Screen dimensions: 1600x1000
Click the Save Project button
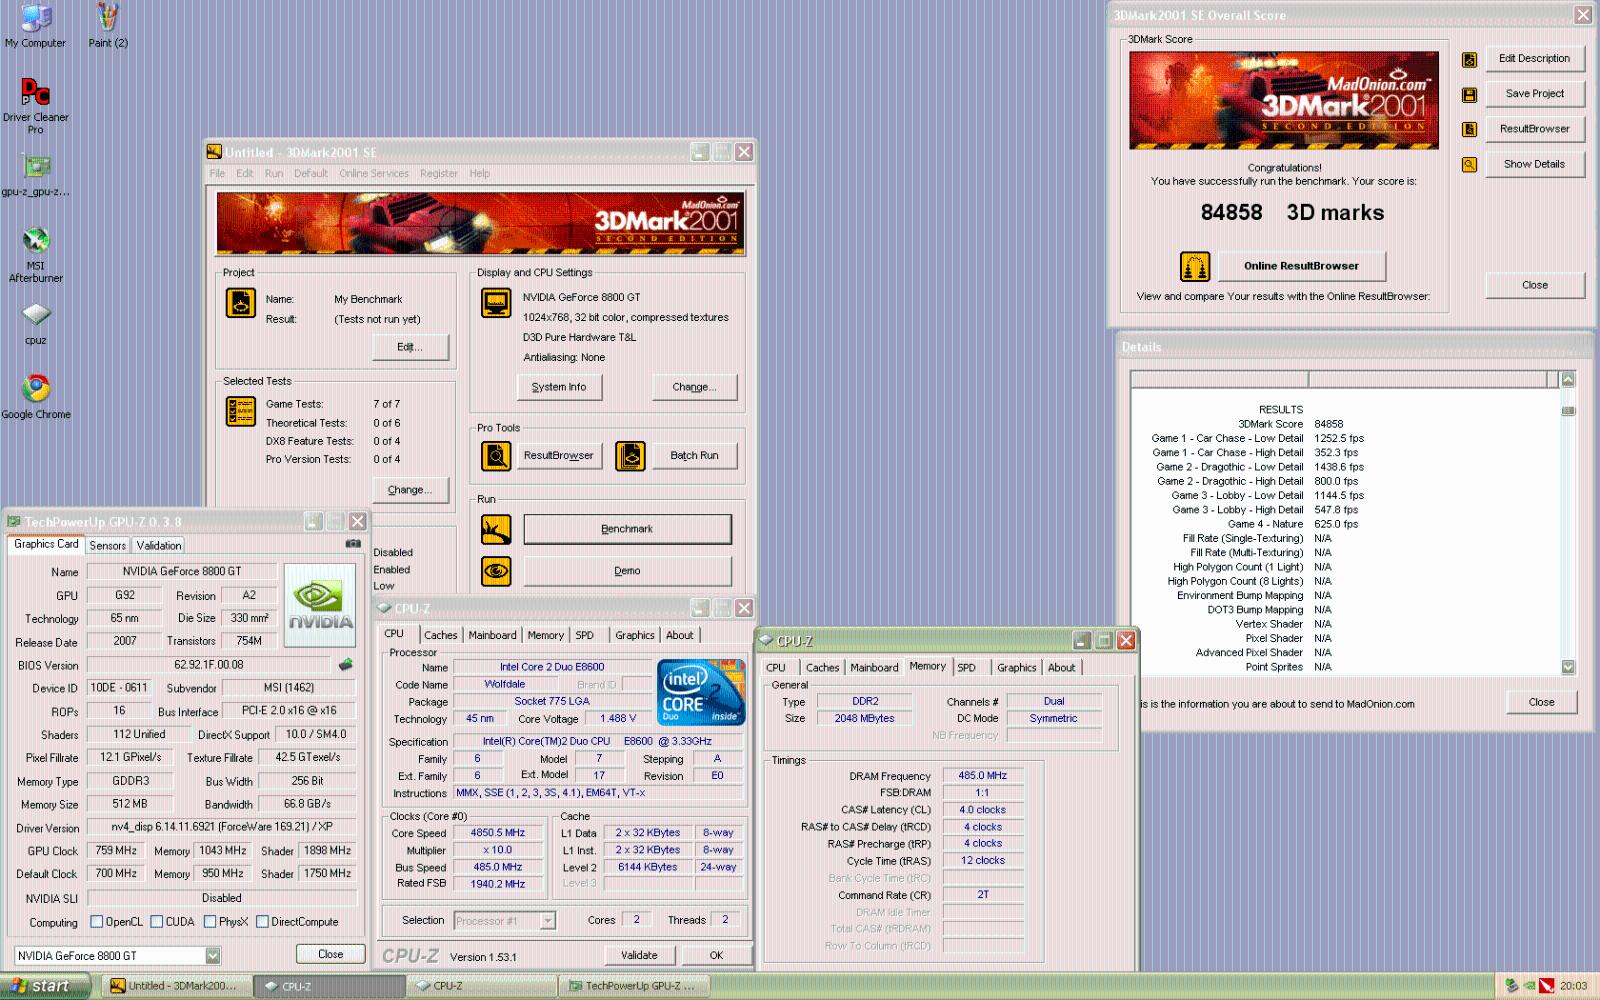1534,94
